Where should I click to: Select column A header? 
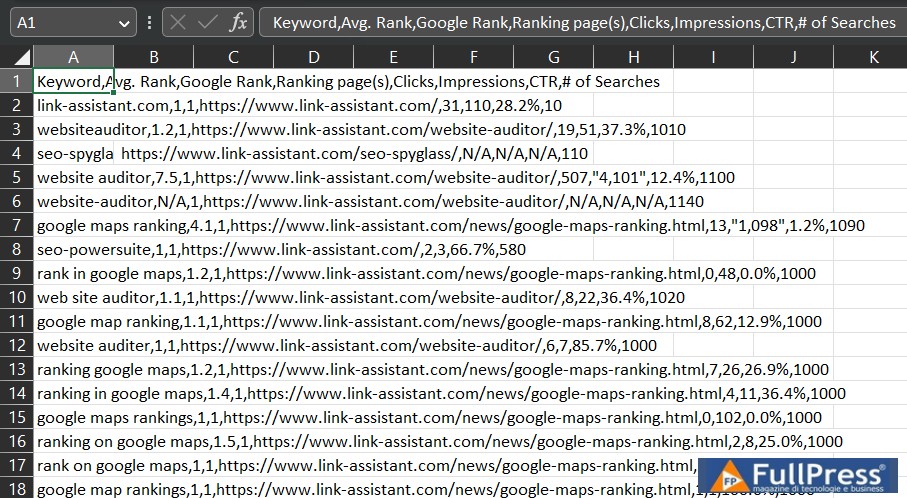(73, 58)
